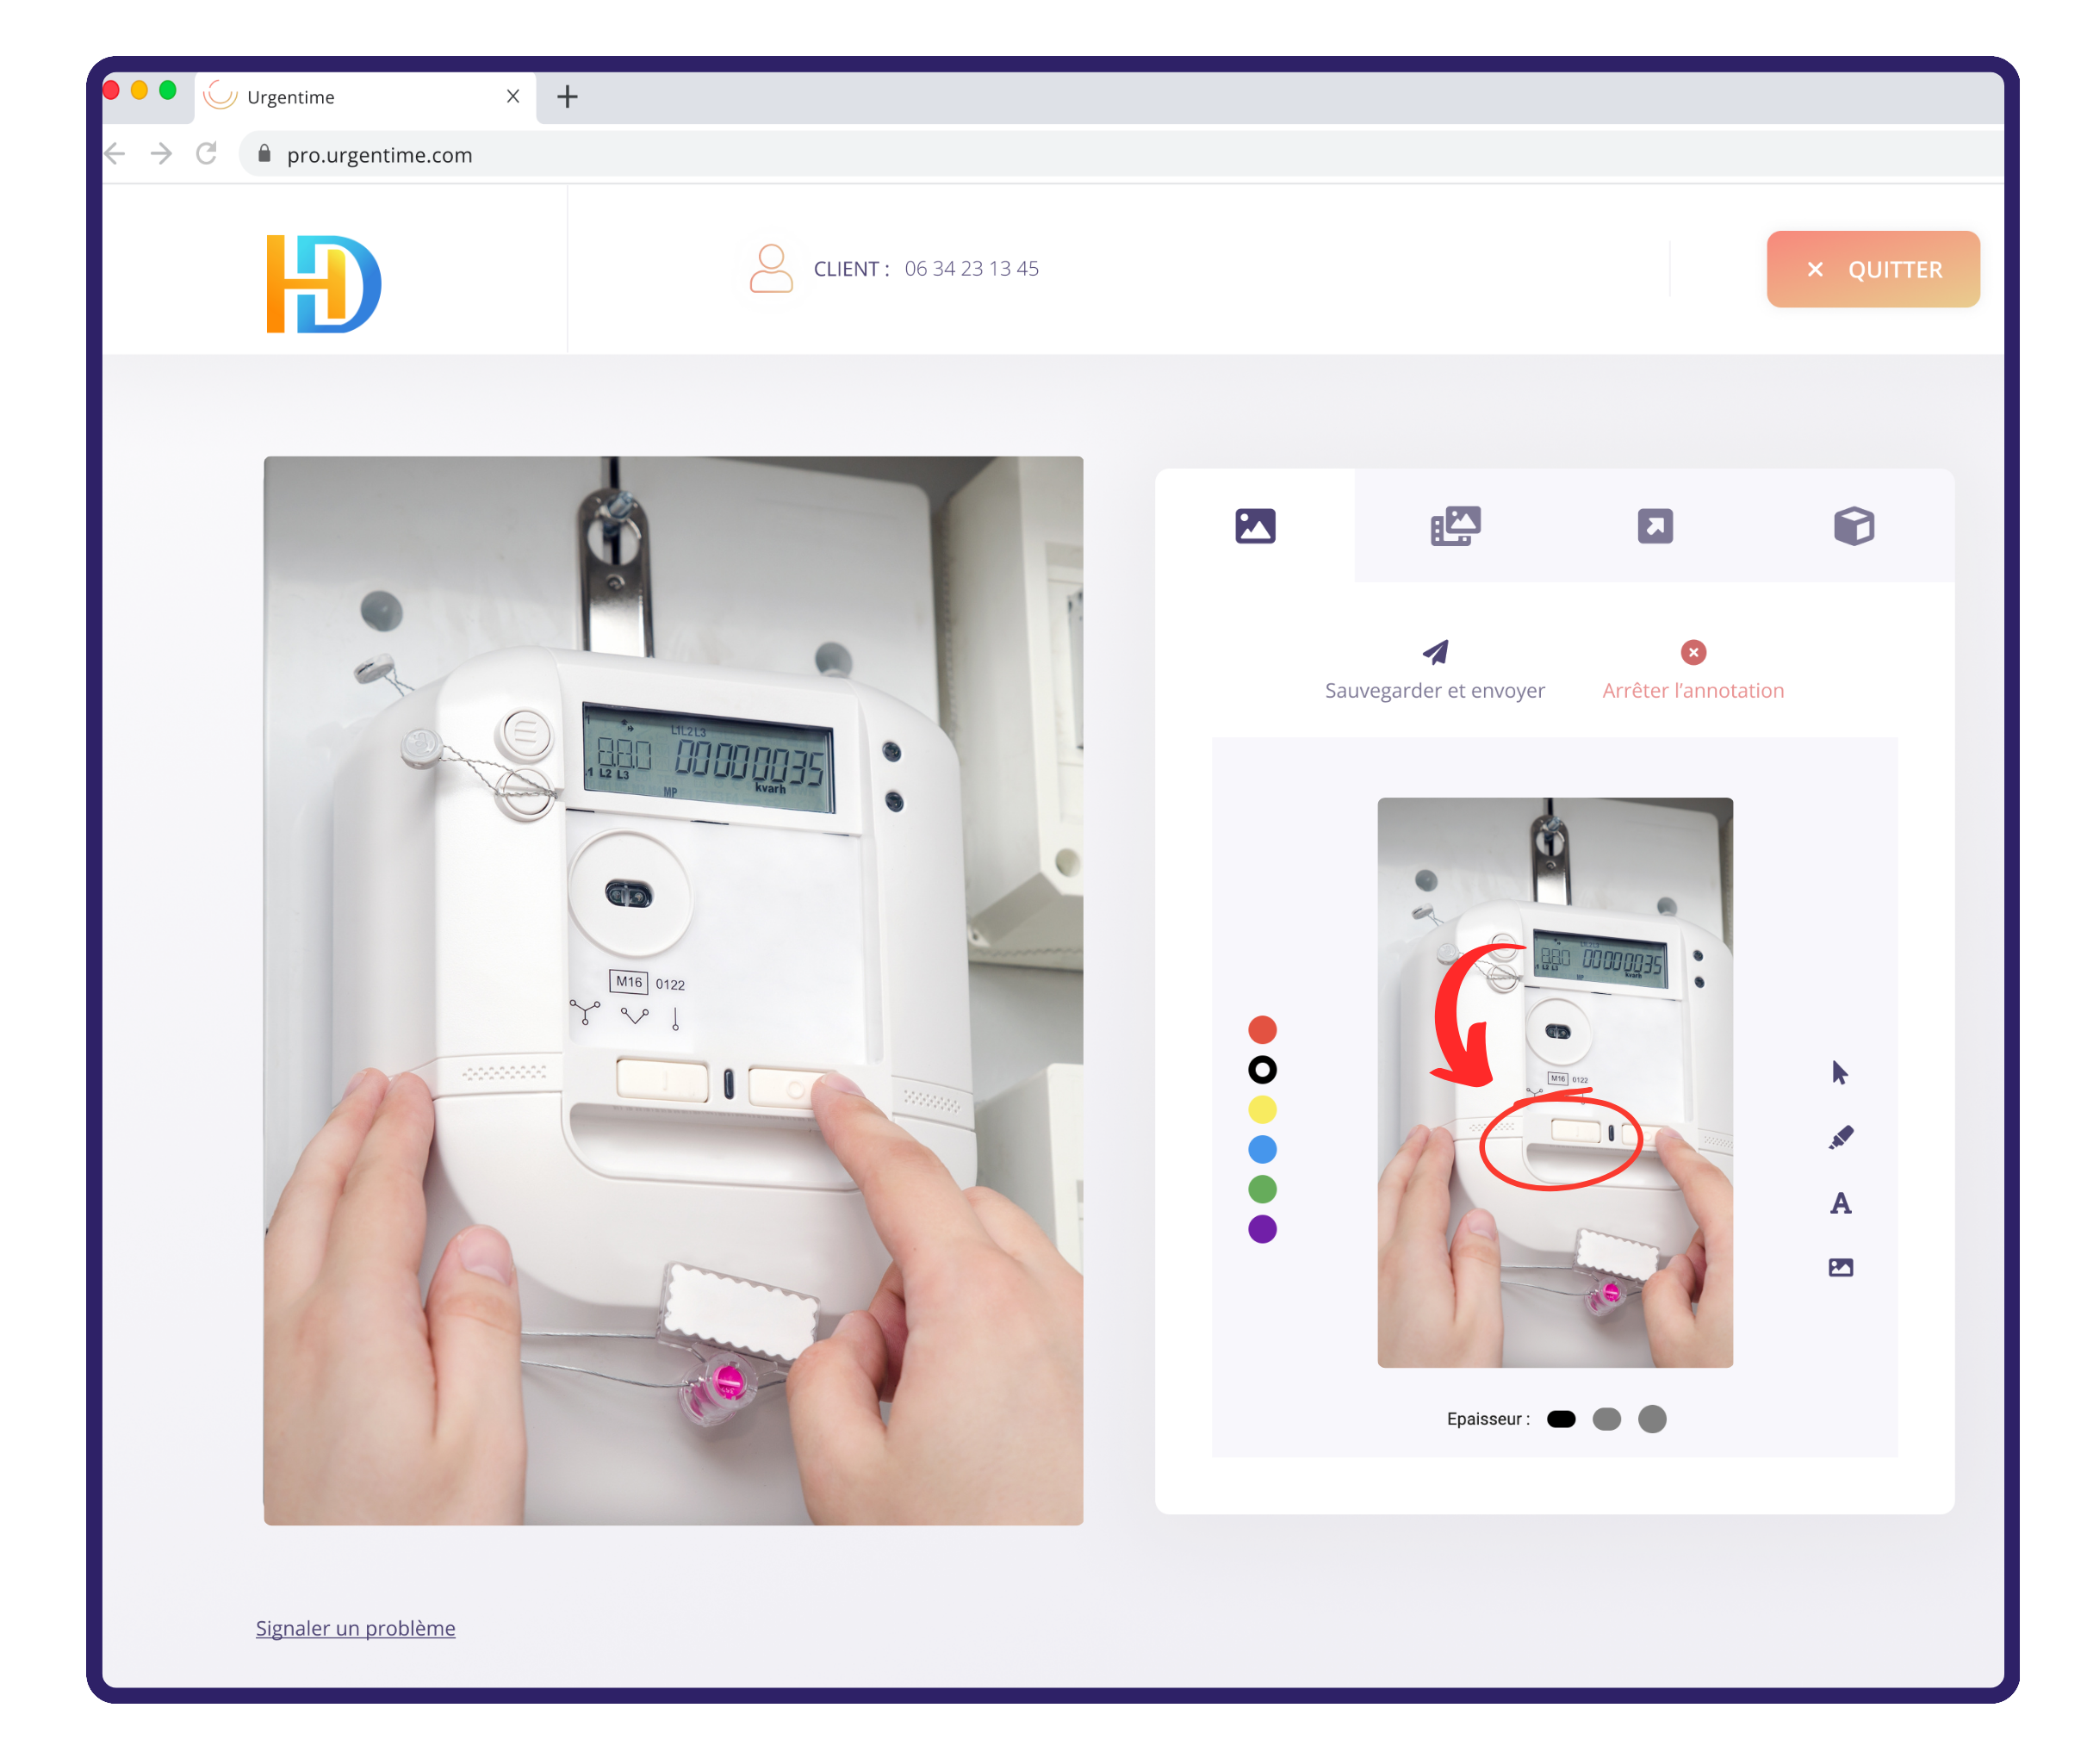Select the thickest Epaisseur option
Screen dimensions: 2087x1764
pos(1652,1419)
